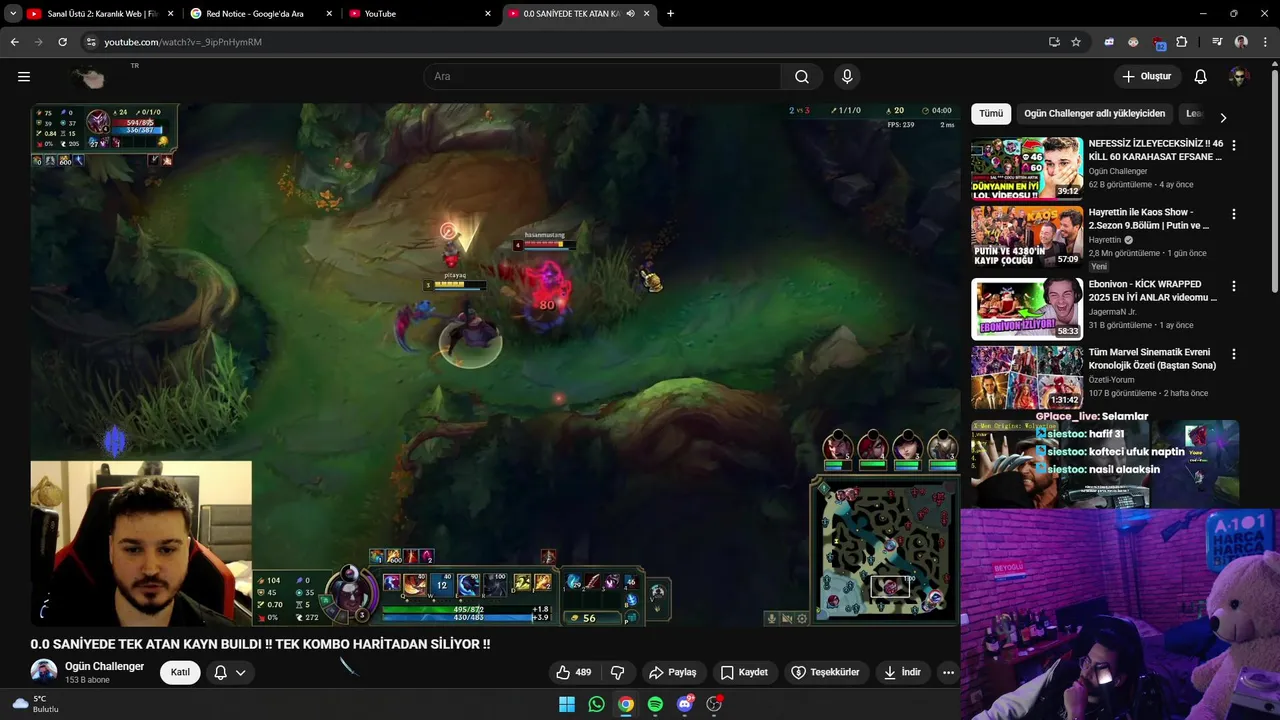Viewport: 1280px width, 720px height.
Task: Select Ogün Challenger adlı yükleyiciden chip
Action: pyautogui.click(x=1094, y=114)
